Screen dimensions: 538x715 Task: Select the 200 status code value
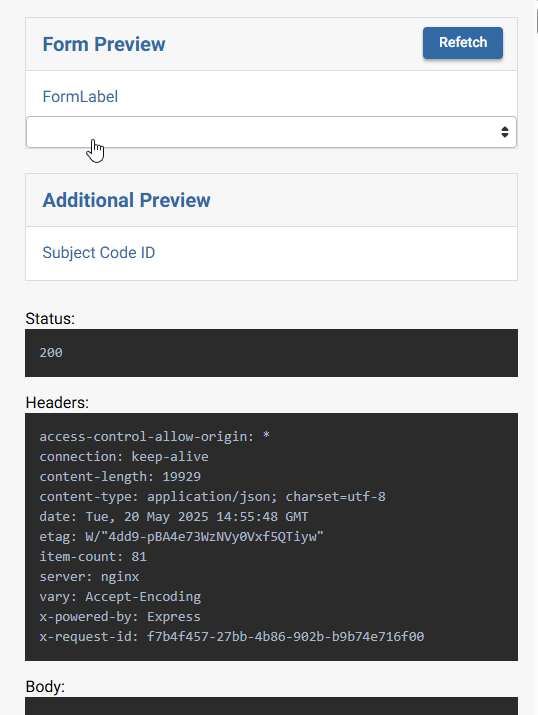tap(51, 352)
